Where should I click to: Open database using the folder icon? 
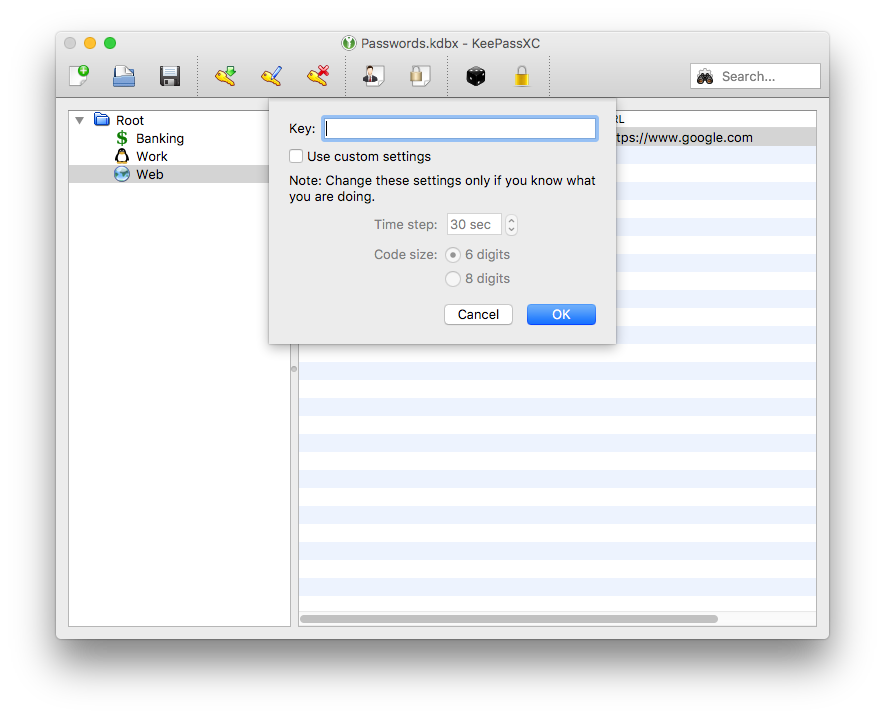pos(124,76)
